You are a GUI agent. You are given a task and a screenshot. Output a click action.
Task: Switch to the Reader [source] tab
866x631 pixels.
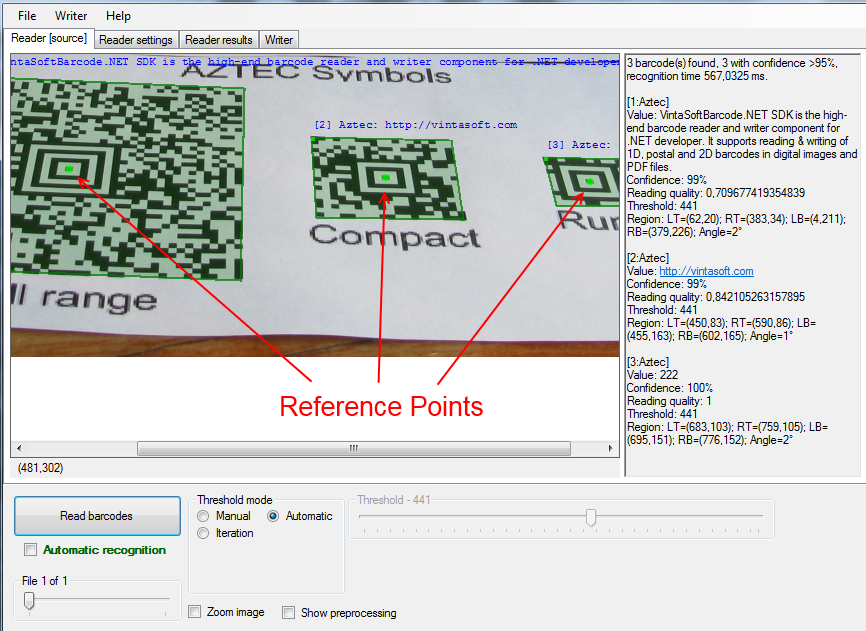pos(49,38)
